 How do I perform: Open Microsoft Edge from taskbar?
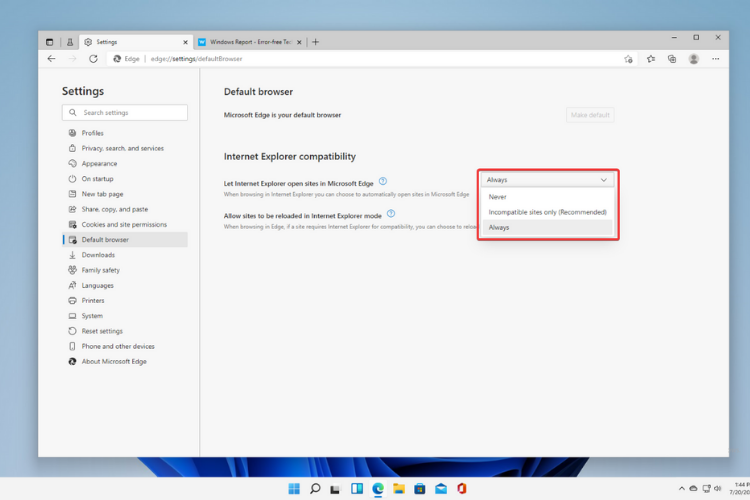[x=378, y=489]
